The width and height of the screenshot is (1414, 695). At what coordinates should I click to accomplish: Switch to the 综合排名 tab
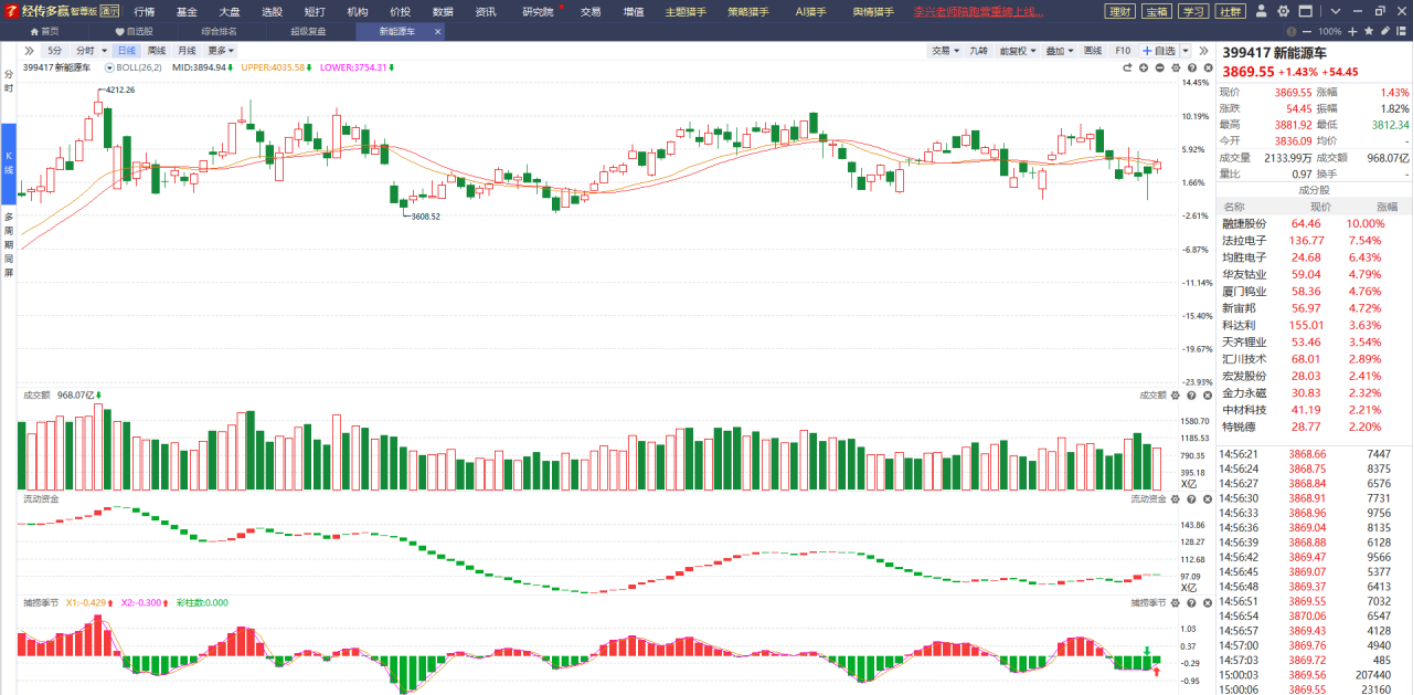(x=220, y=31)
